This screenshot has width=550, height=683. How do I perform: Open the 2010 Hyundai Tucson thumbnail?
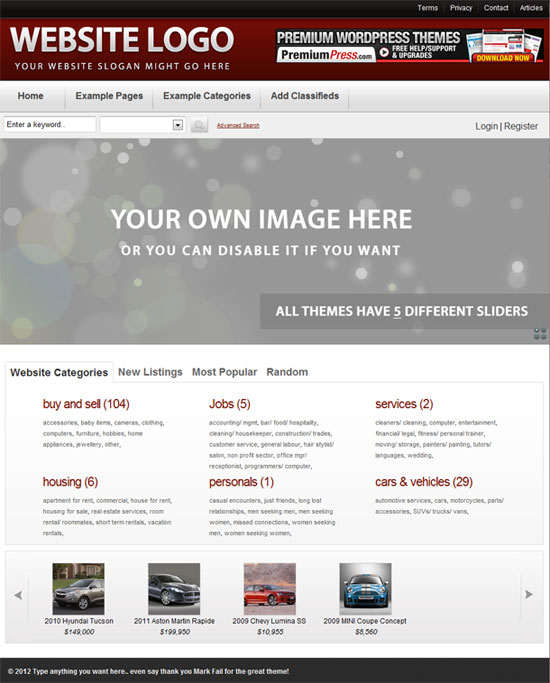[78, 588]
